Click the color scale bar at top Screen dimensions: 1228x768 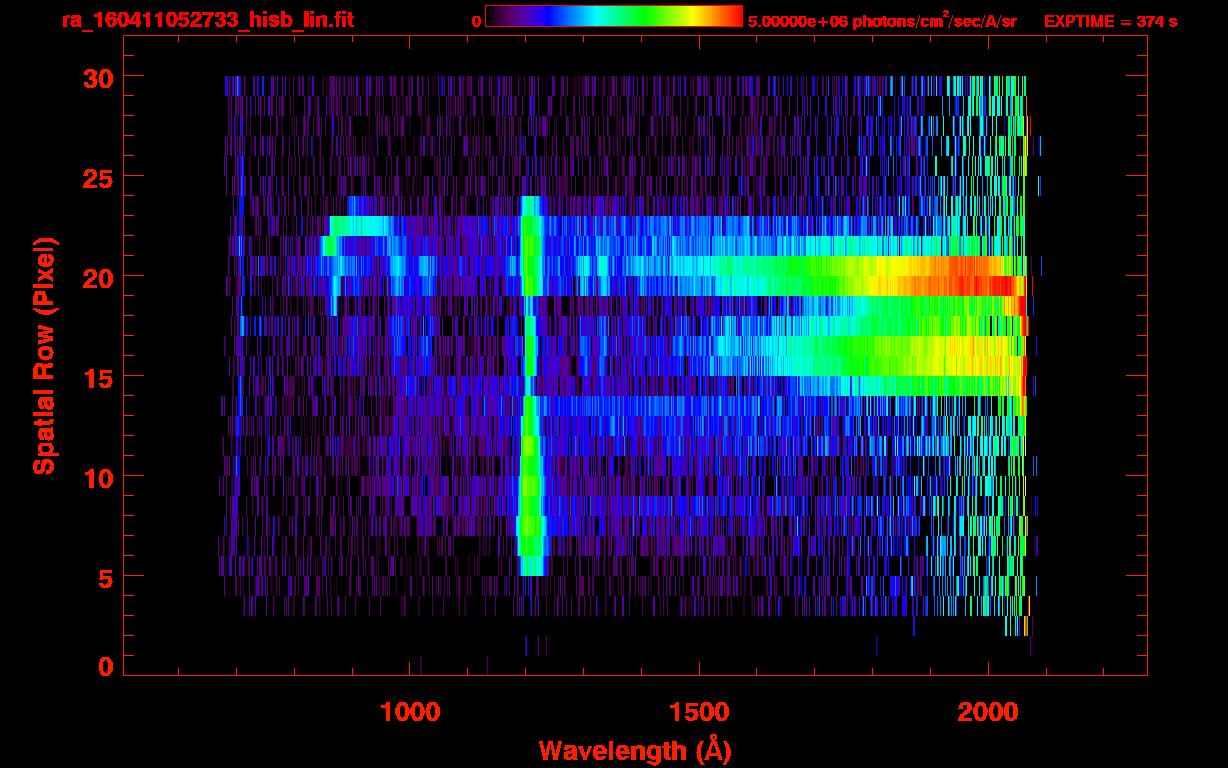613,17
